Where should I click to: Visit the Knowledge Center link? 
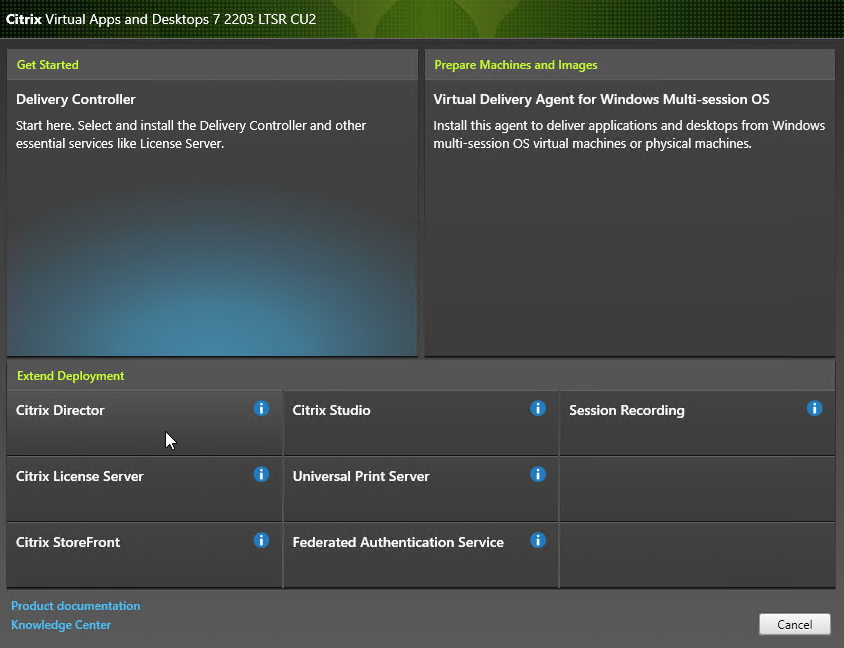point(61,625)
